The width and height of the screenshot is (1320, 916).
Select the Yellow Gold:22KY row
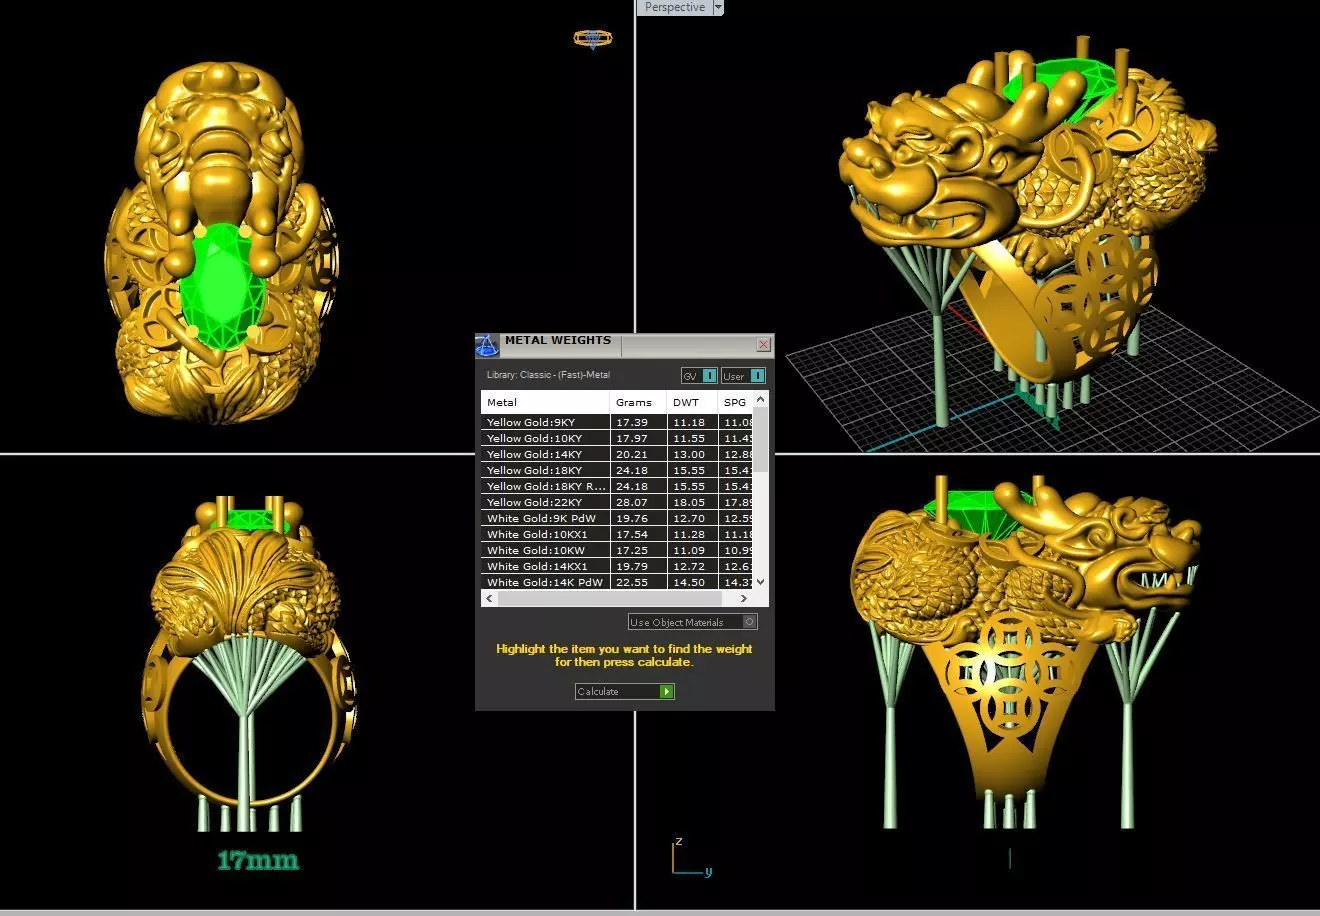click(617, 502)
